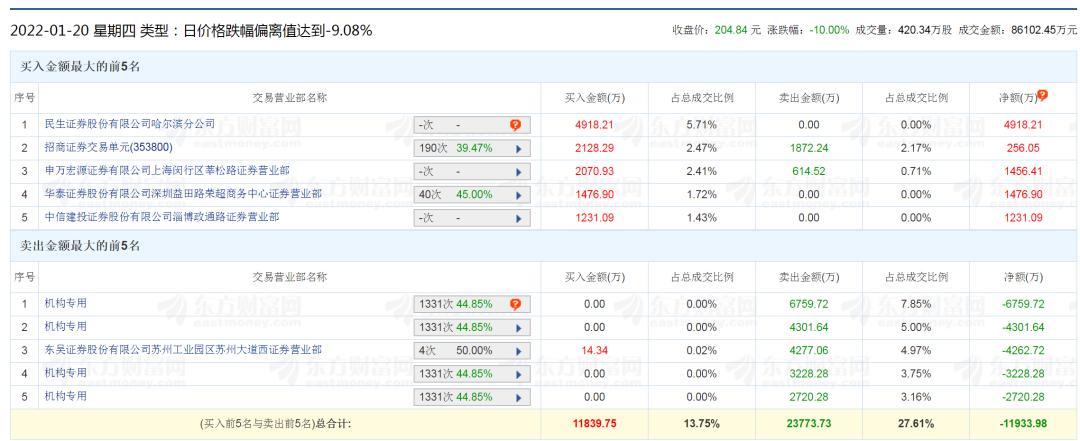
Task: Open 招商证券交易单元(353800) link
Action: coord(108,147)
